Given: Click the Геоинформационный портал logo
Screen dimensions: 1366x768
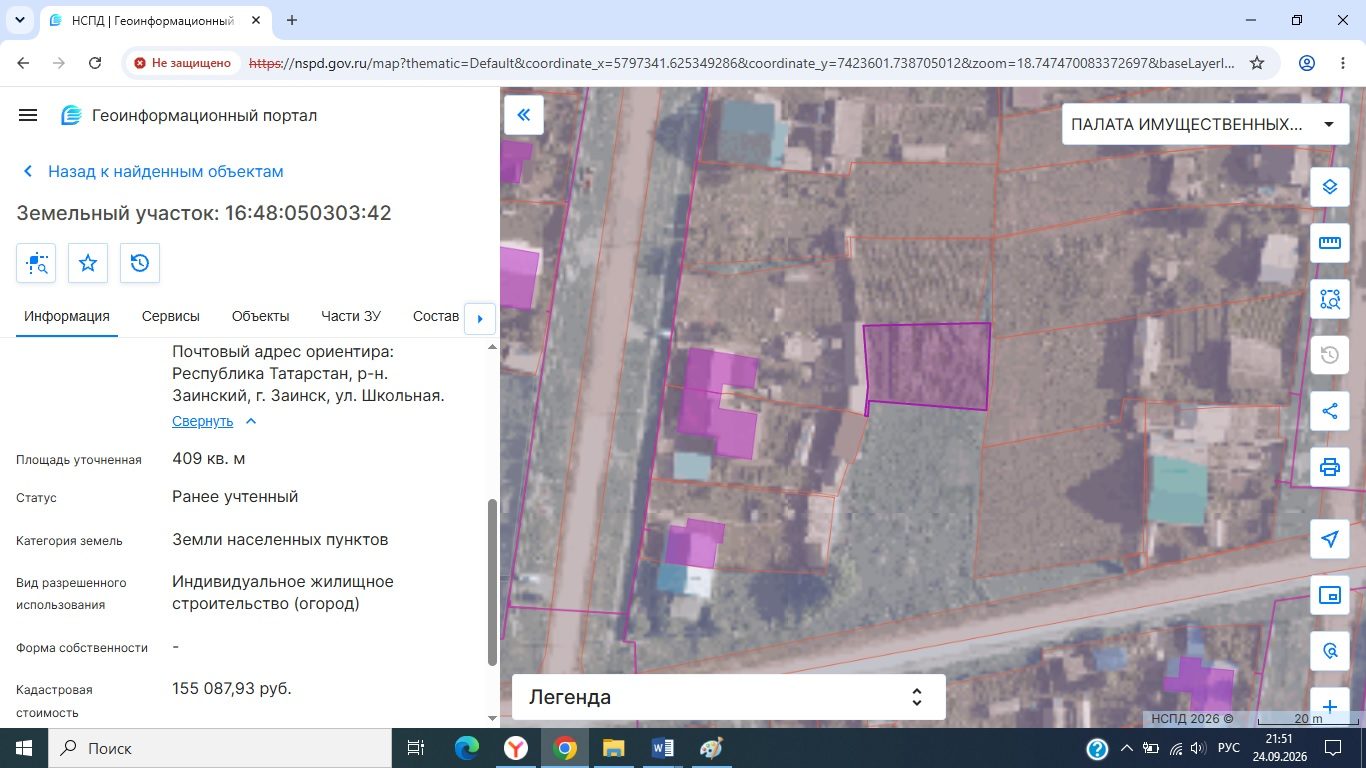Looking at the screenshot, I should point(189,115).
